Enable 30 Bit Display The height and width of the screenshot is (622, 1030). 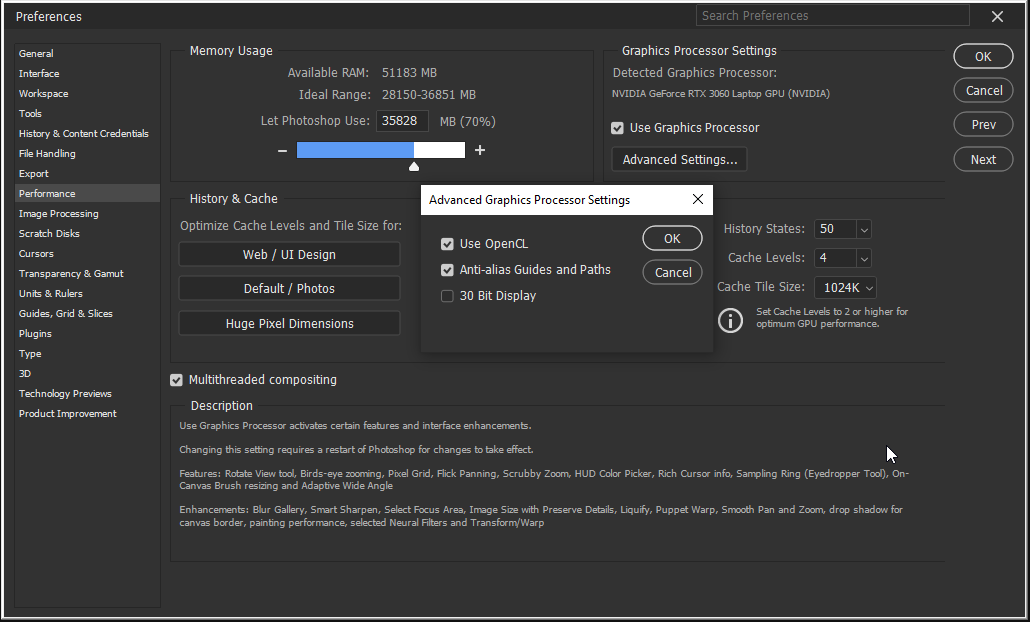(x=446, y=295)
